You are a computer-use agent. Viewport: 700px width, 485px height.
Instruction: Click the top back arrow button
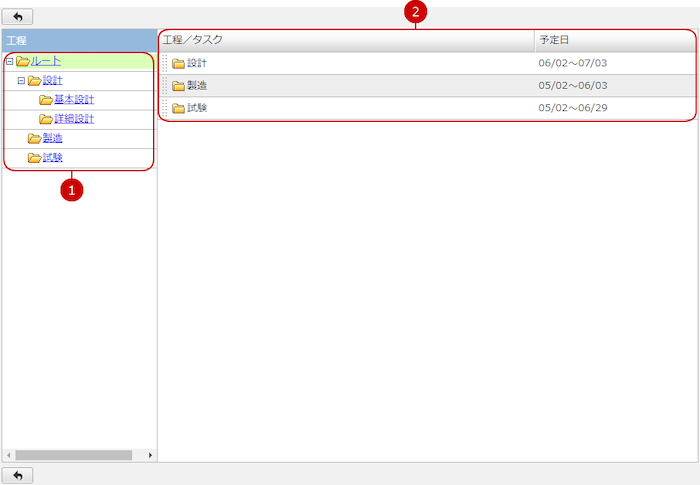17,17
